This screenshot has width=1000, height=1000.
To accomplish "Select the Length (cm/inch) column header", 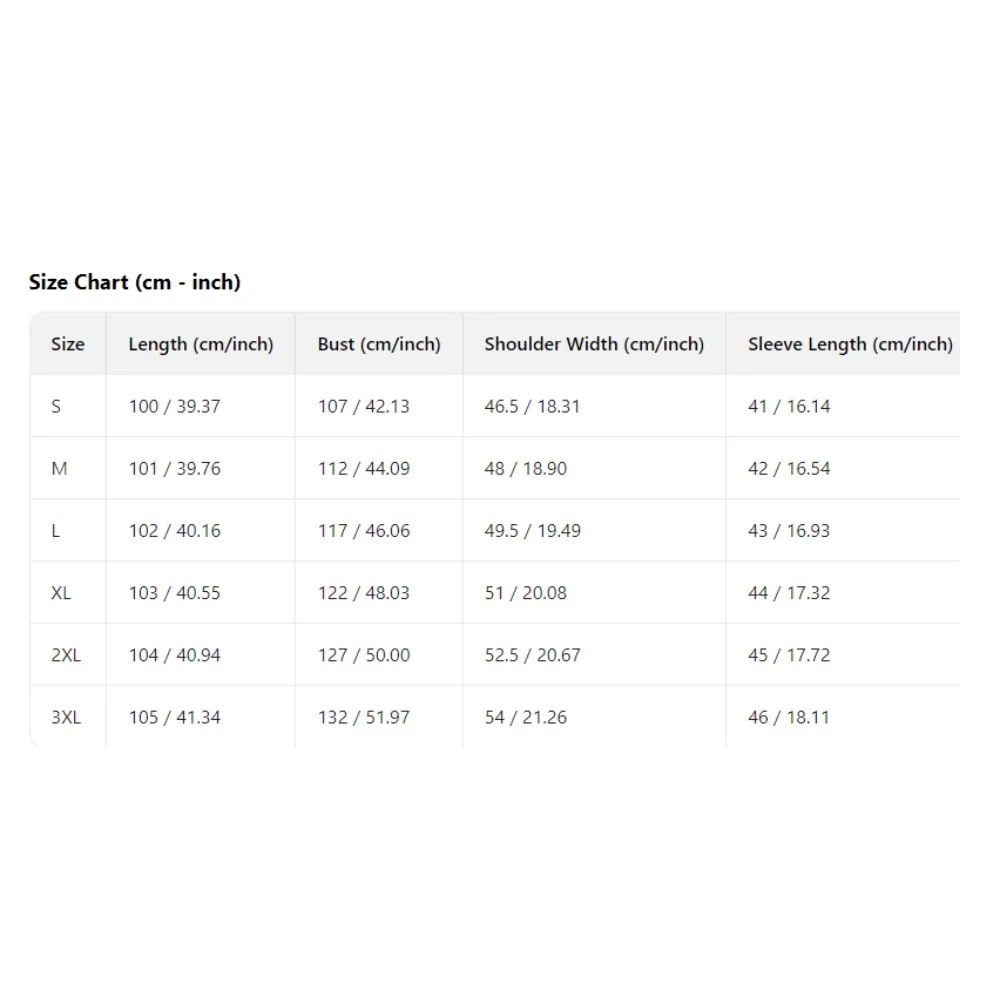I will pos(200,344).
